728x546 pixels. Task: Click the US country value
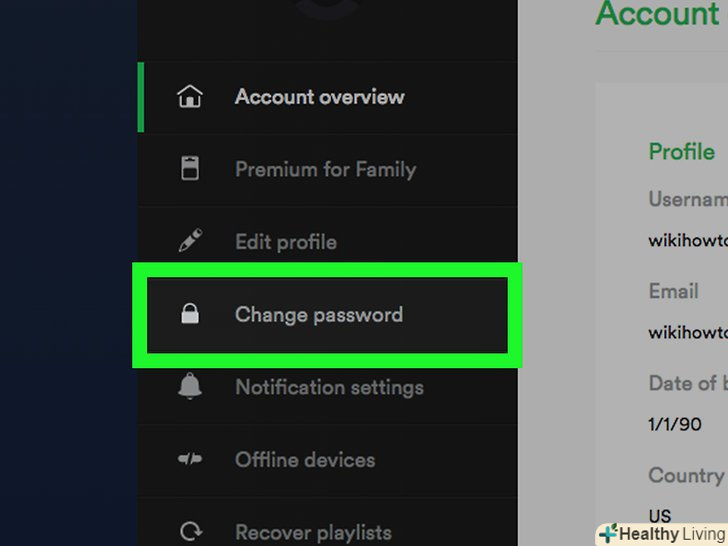point(659,515)
